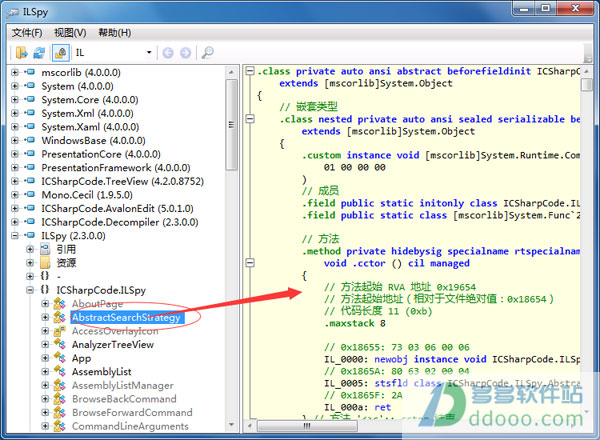This screenshot has width=600, height=440.
Task: Select the AbstractSearchStrategy tree item
Action: point(127,317)
